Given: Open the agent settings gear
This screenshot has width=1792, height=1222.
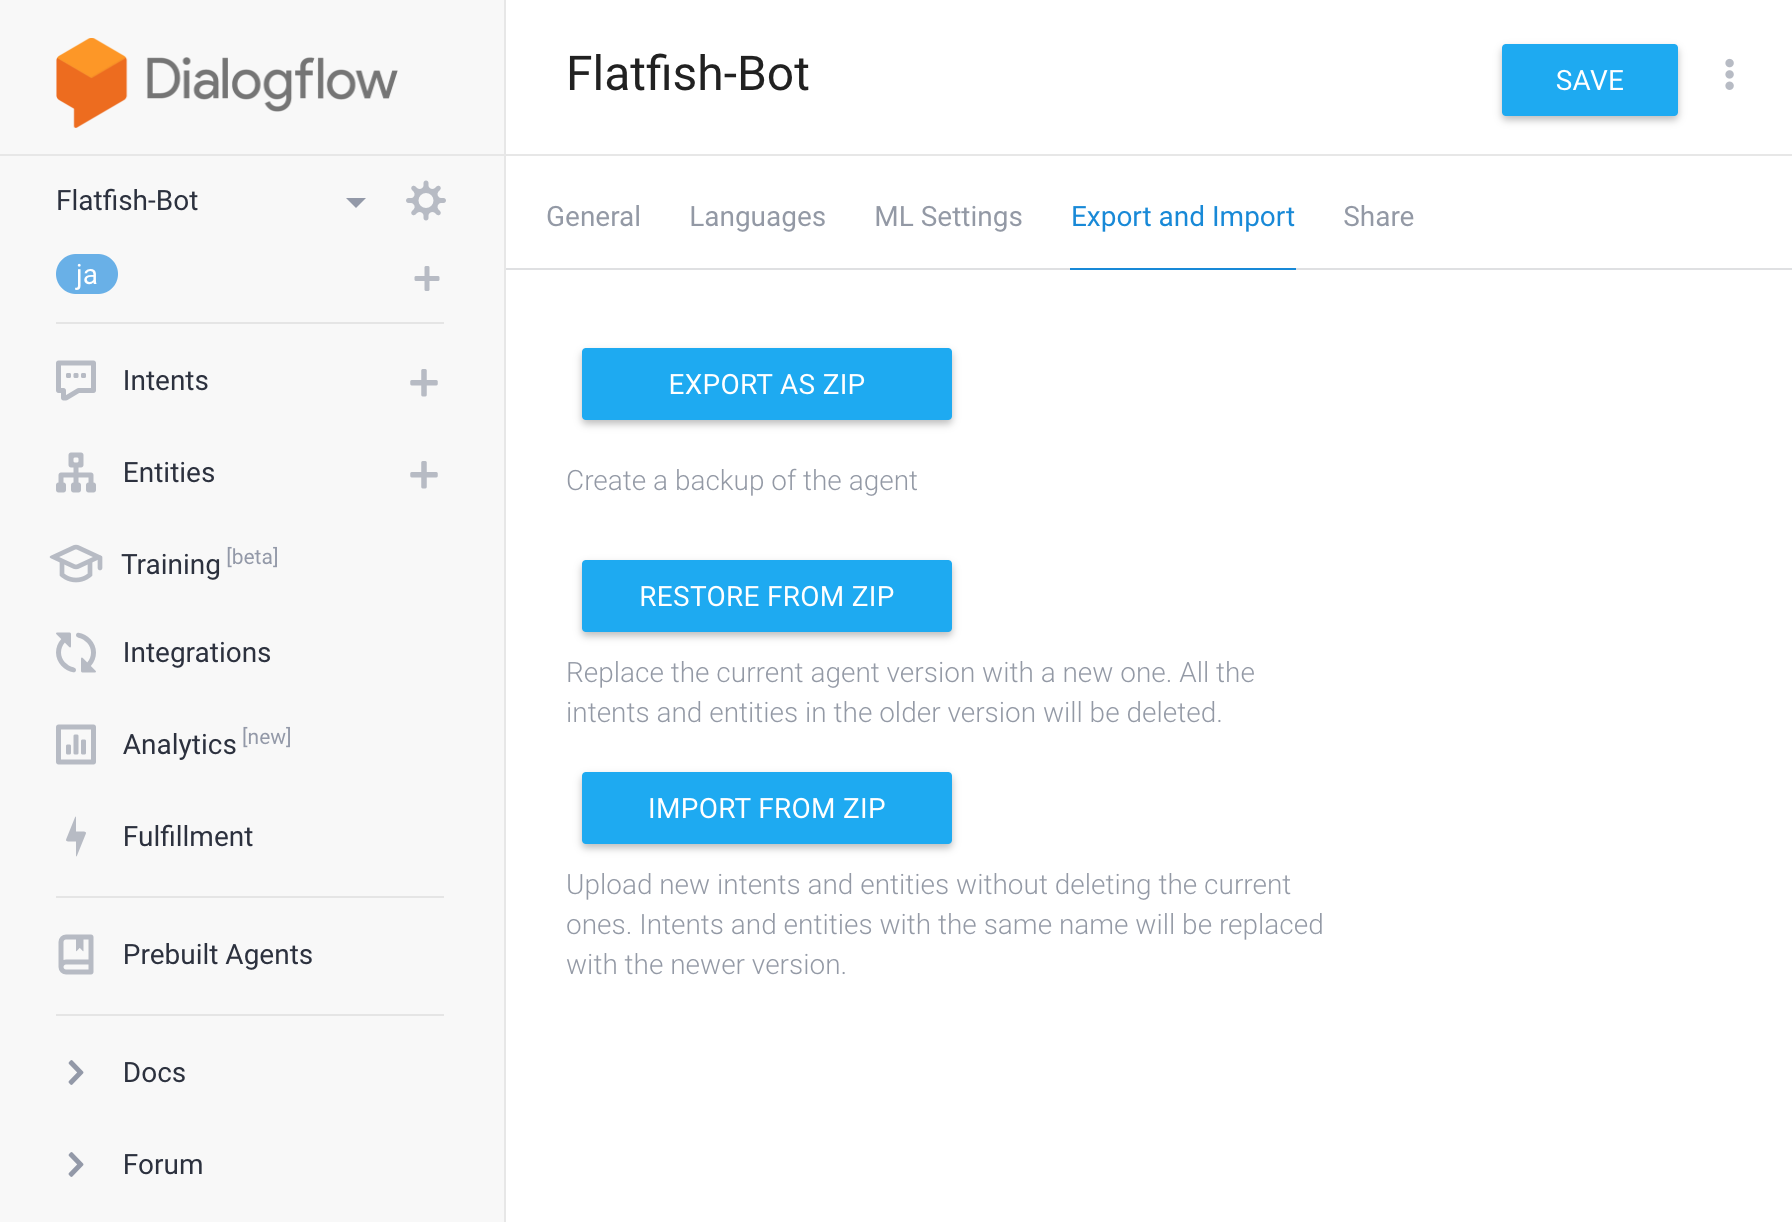Looking at the screenshot, I should tap(426, 200).
